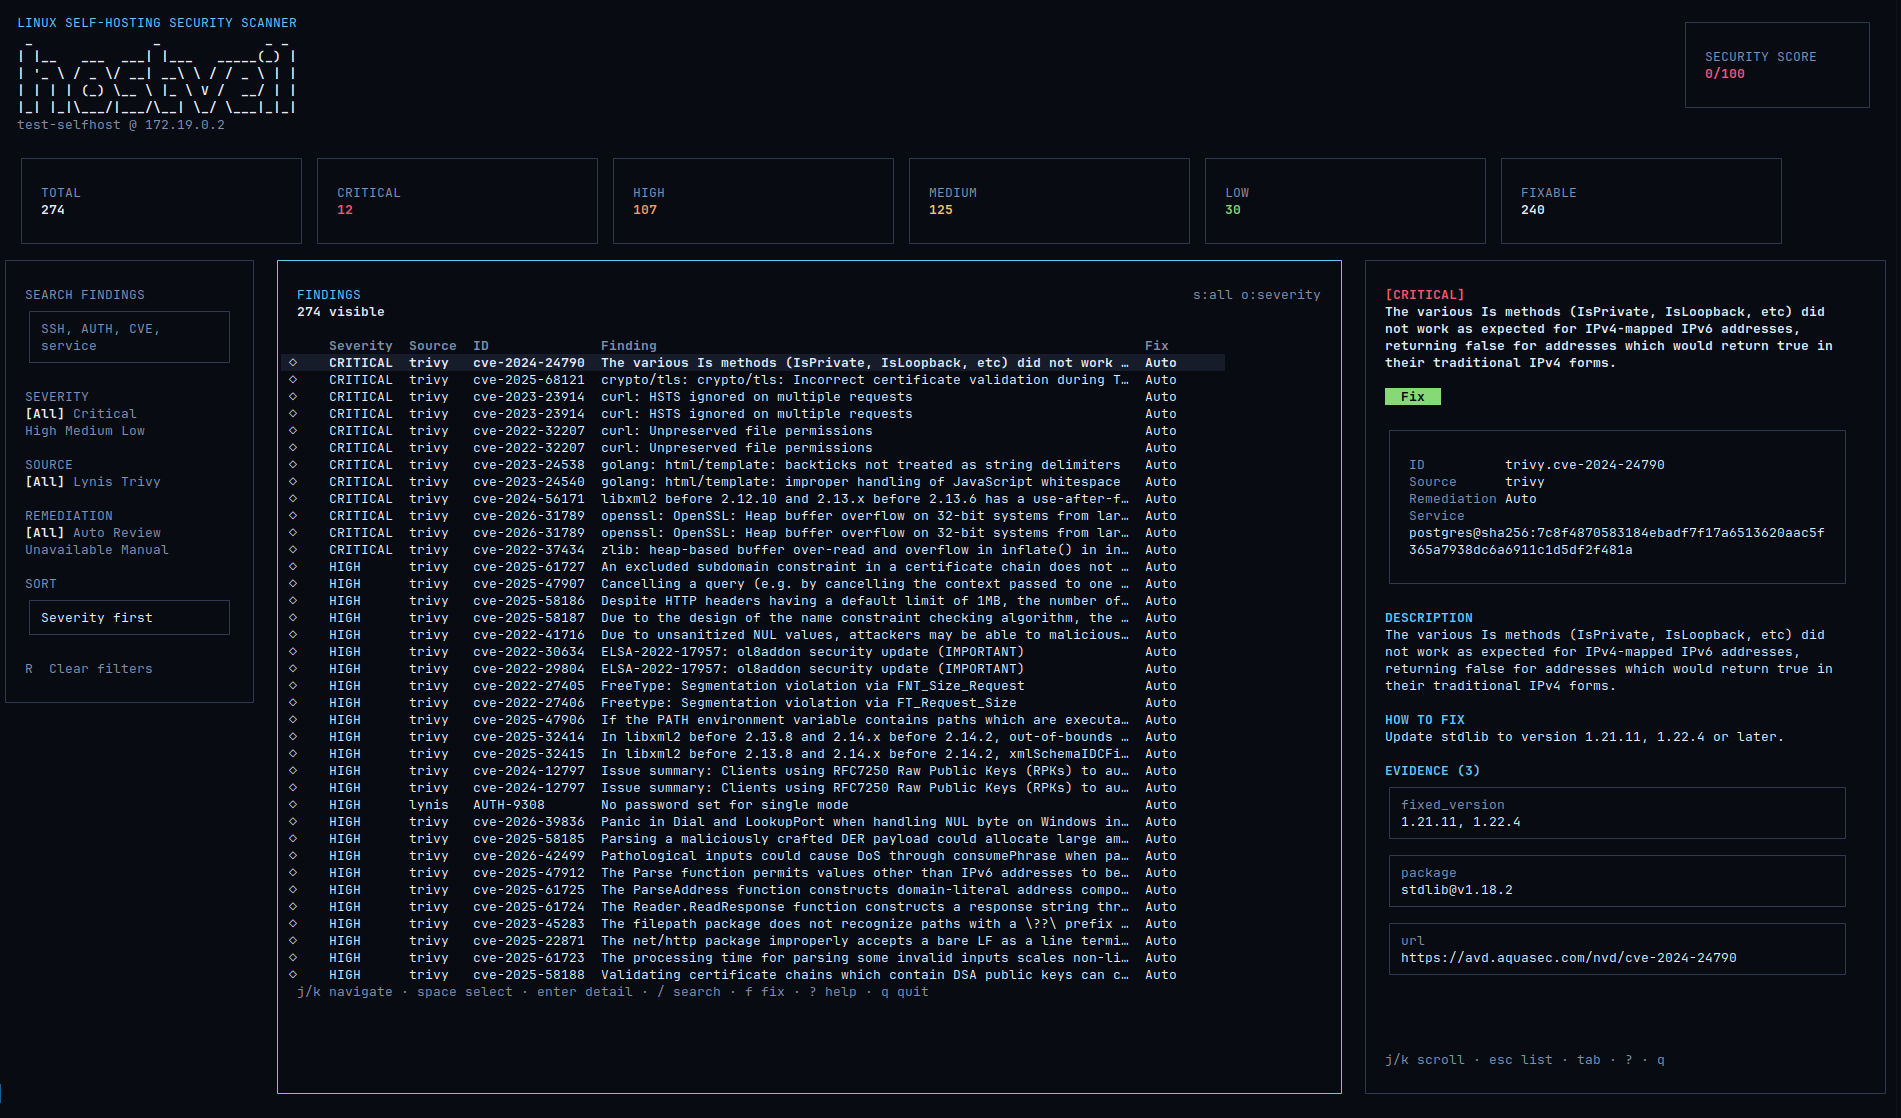Open the Total 274 summary card
1901x1118 pixels.
coord(161,201)
